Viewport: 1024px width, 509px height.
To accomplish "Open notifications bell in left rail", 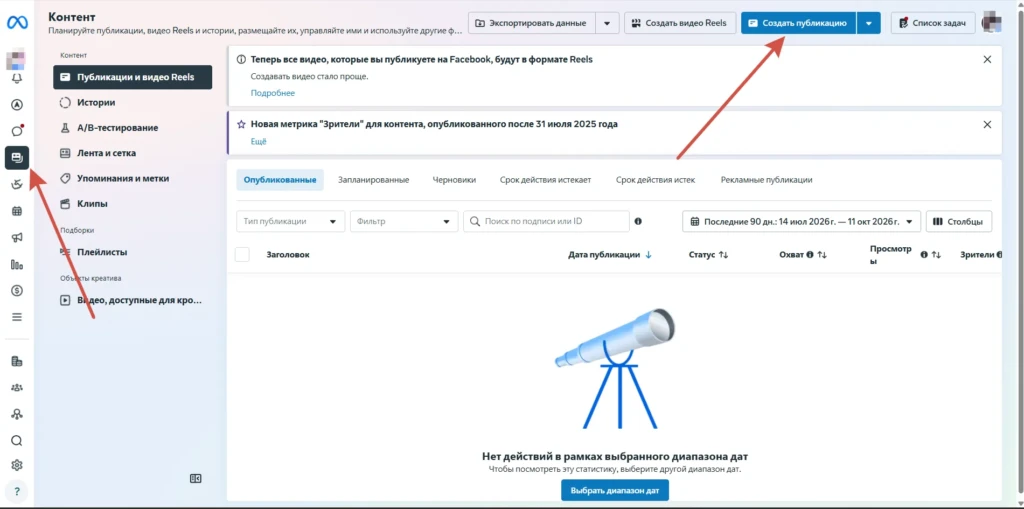I will (17, 78).
